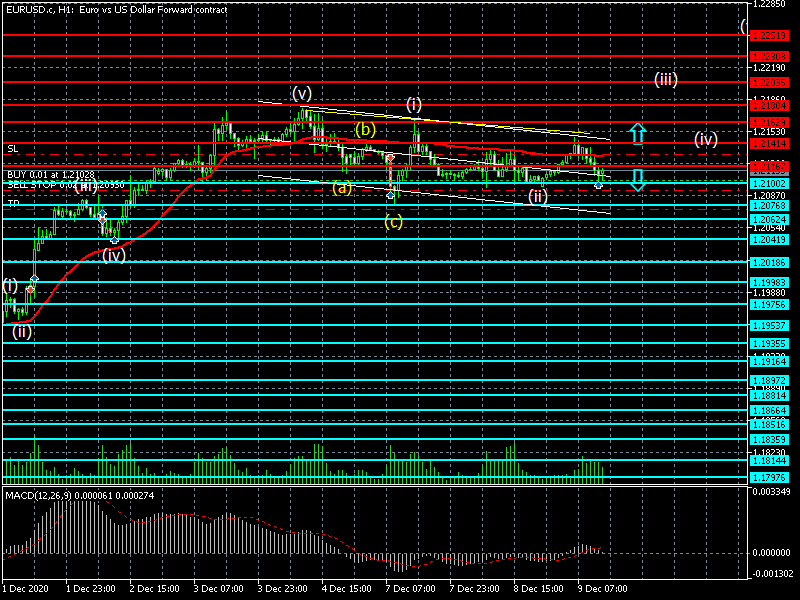Select the projected (iv) wave label on right
Viewport: 800px width, 600px height.
click(706, 139)
